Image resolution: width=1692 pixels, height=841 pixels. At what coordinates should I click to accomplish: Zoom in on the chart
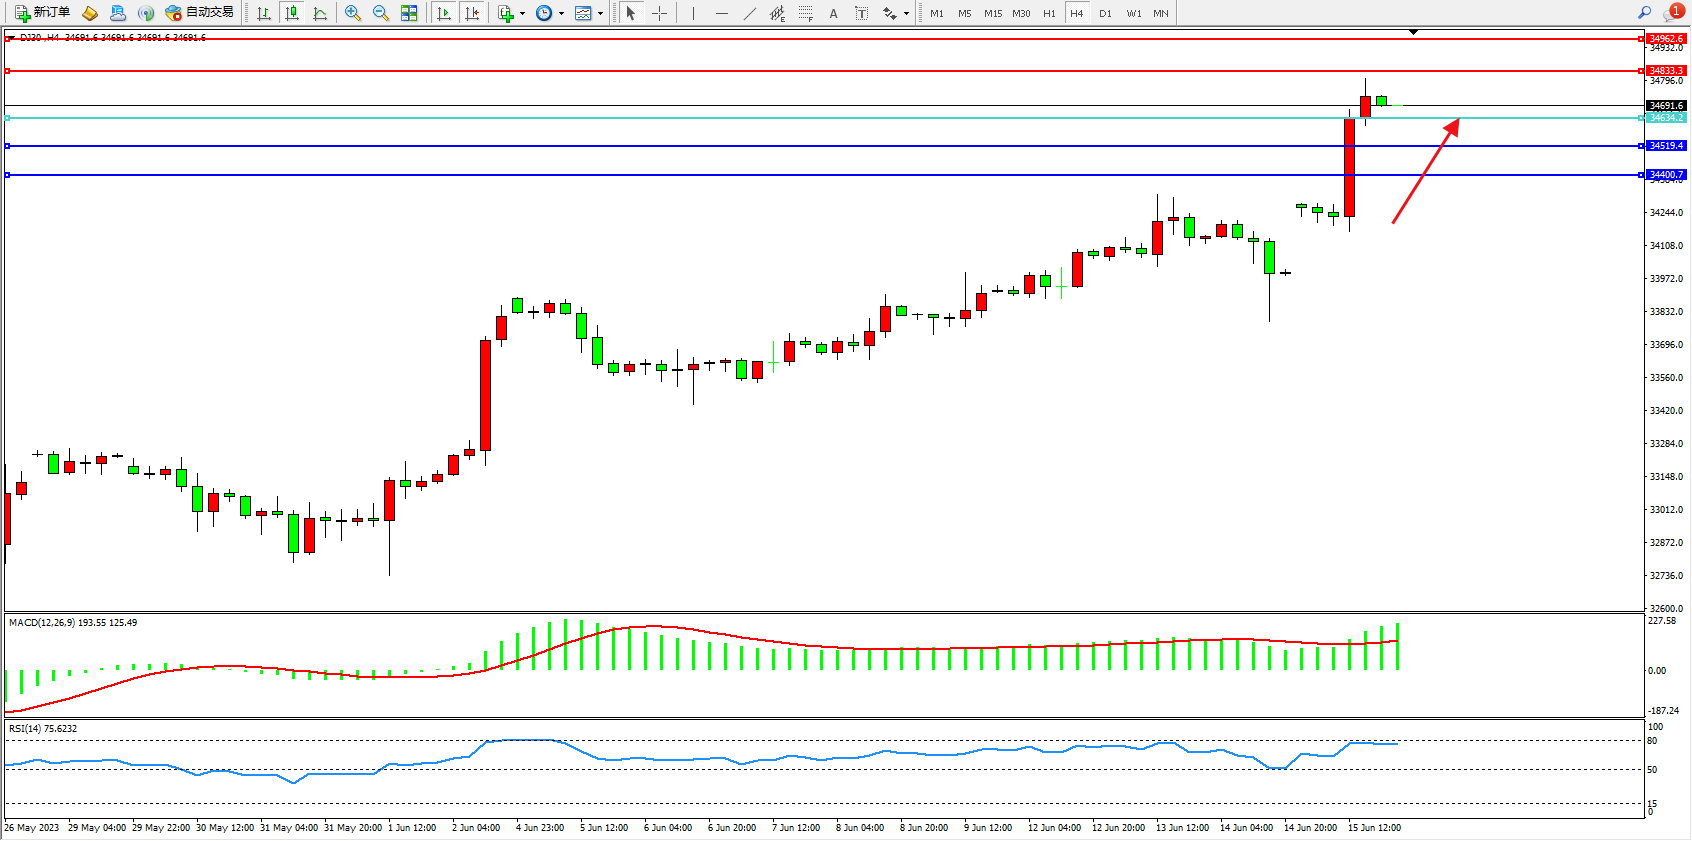353,13
